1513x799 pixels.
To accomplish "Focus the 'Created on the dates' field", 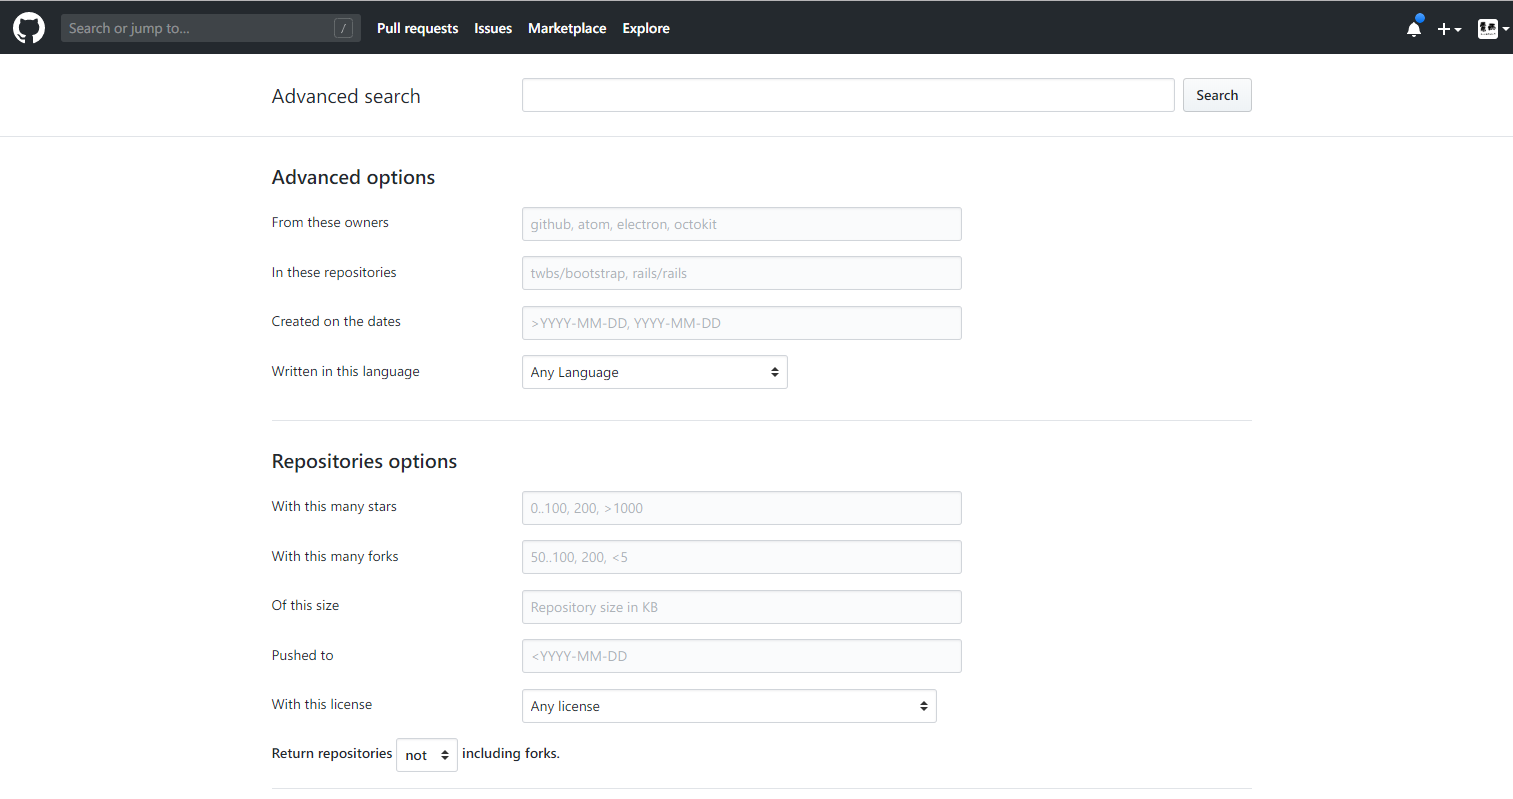I will pyautogui.click(x=742, y=323).
